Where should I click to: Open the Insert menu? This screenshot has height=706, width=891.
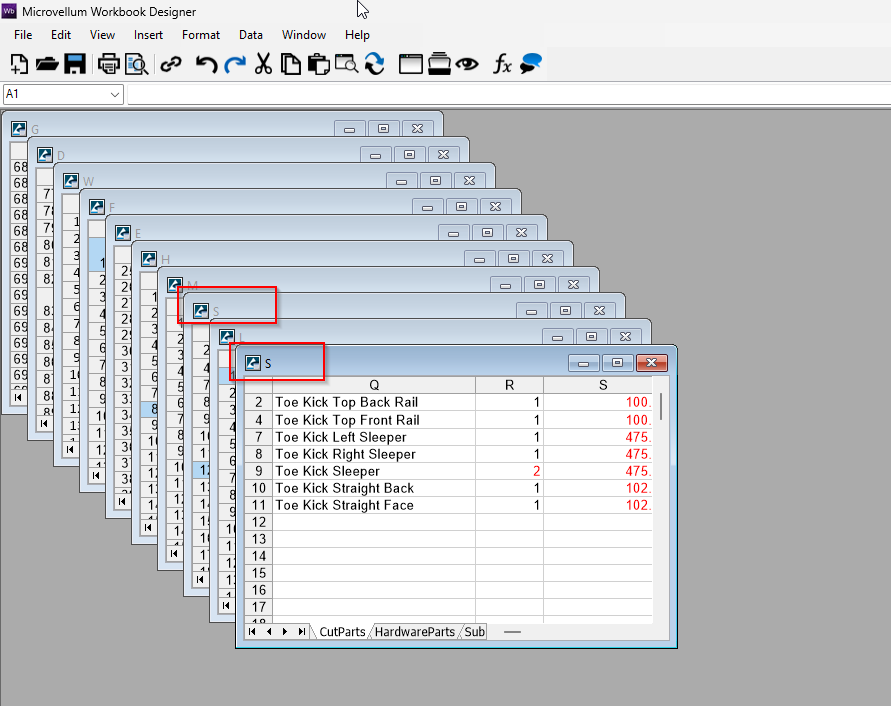click(148, 35)
